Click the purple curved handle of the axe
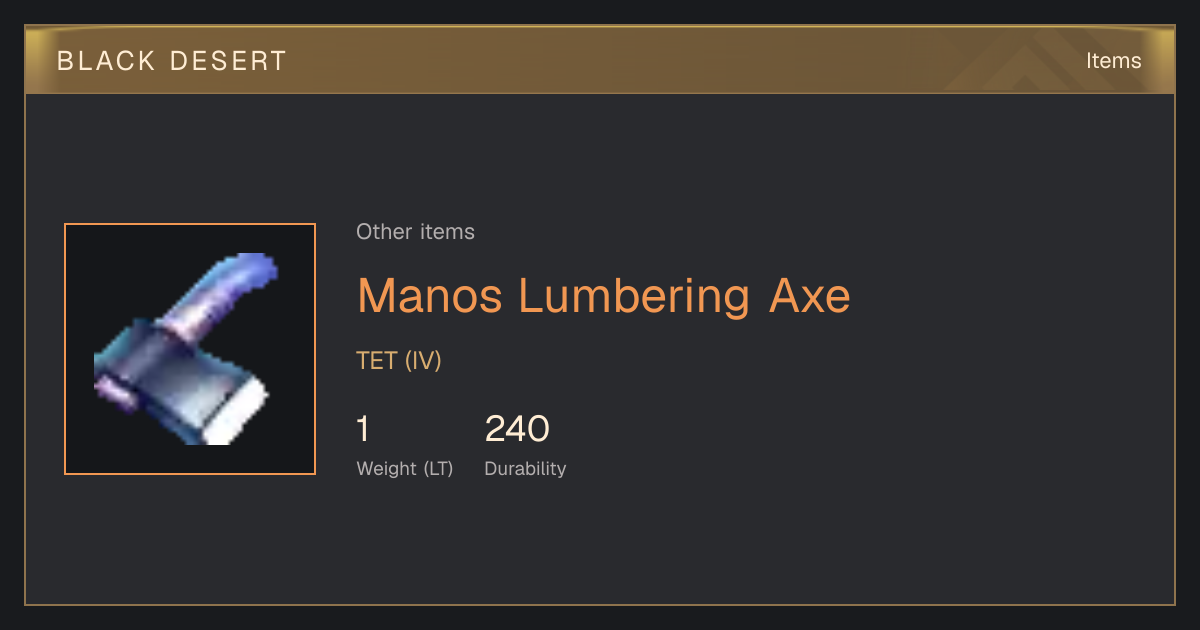 (x=229, y=291)
